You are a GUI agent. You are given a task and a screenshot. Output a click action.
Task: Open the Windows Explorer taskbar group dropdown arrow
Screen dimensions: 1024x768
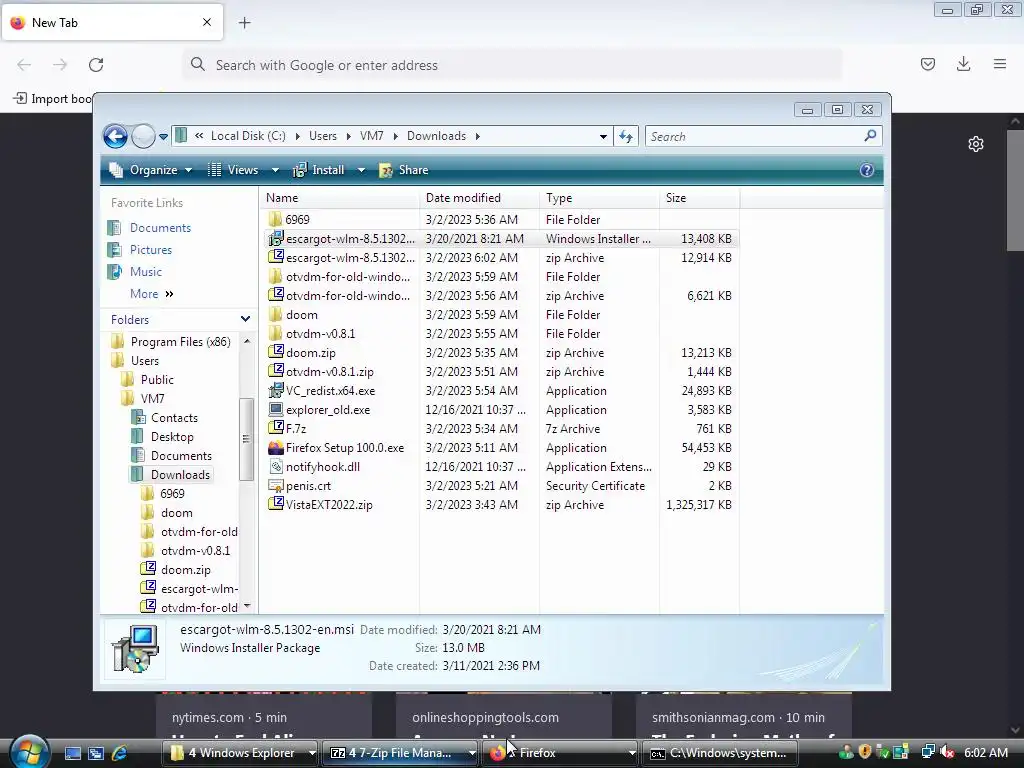pyautogui.click(x=312, y=753)
